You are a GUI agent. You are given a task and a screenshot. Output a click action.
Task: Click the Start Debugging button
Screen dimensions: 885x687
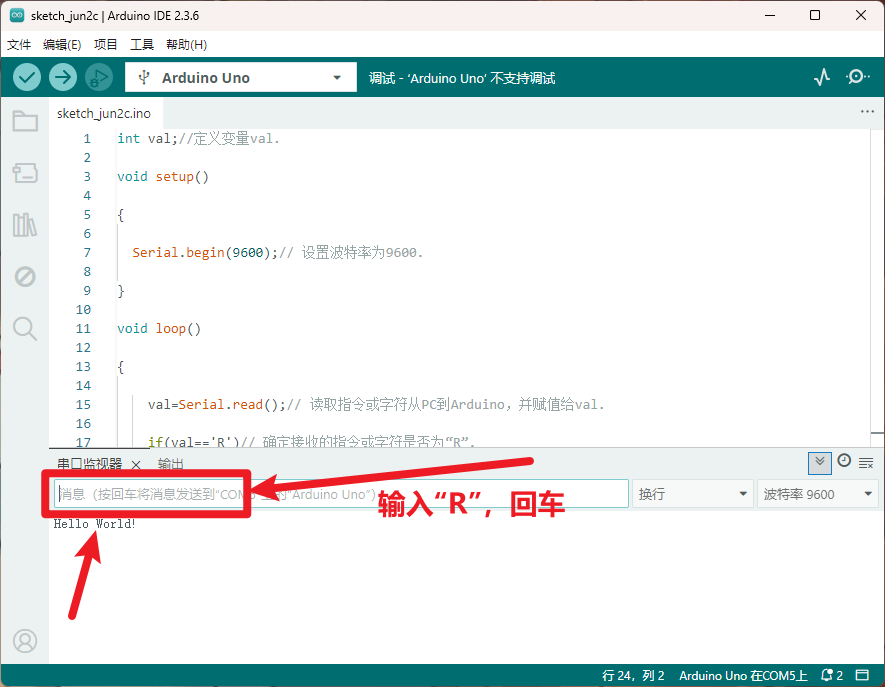99,77
